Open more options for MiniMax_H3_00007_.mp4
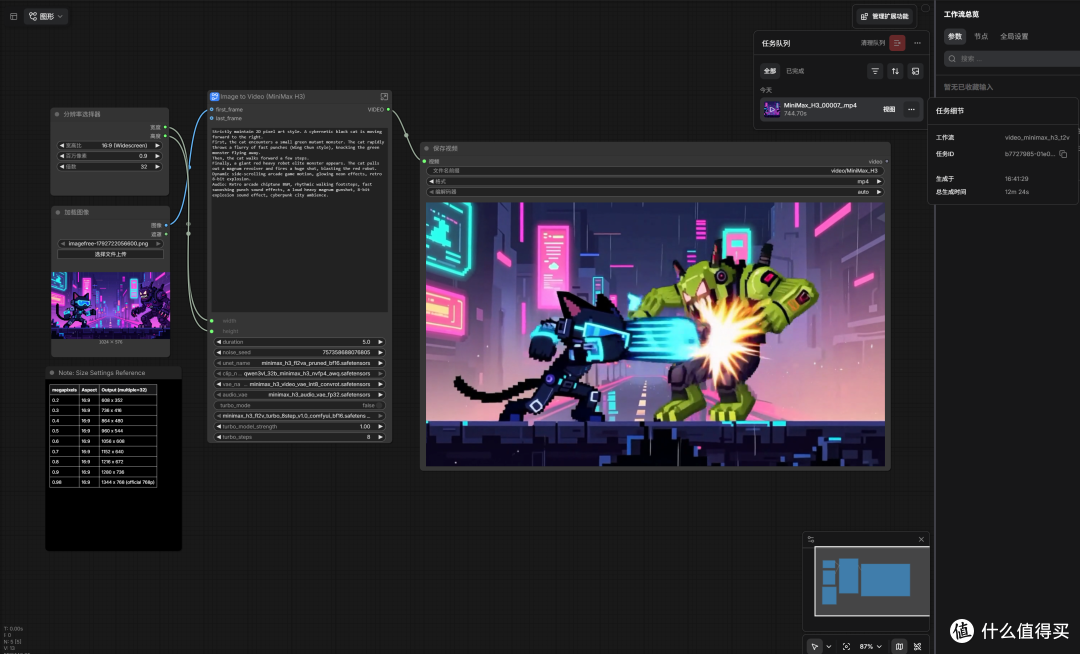1080x654 pixels. pyautogui.click(x=911, y=109)
